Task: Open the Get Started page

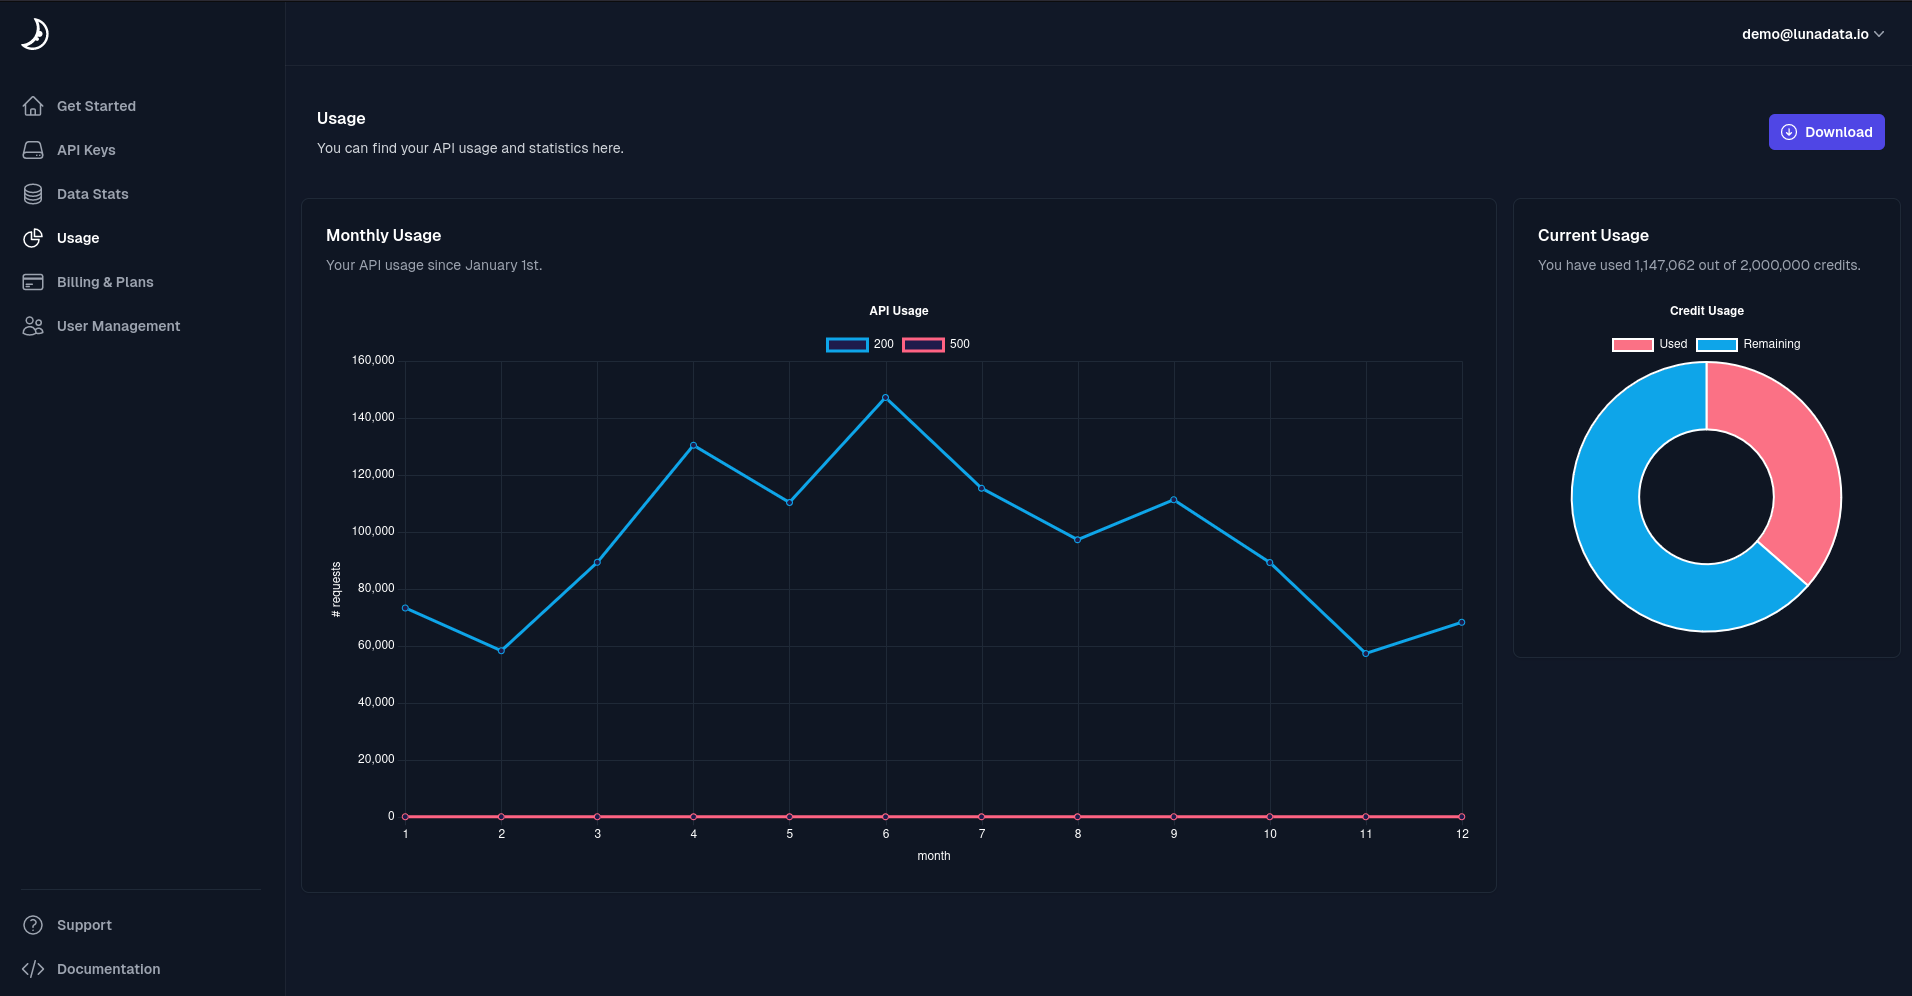Action: [x=96, y=106]
